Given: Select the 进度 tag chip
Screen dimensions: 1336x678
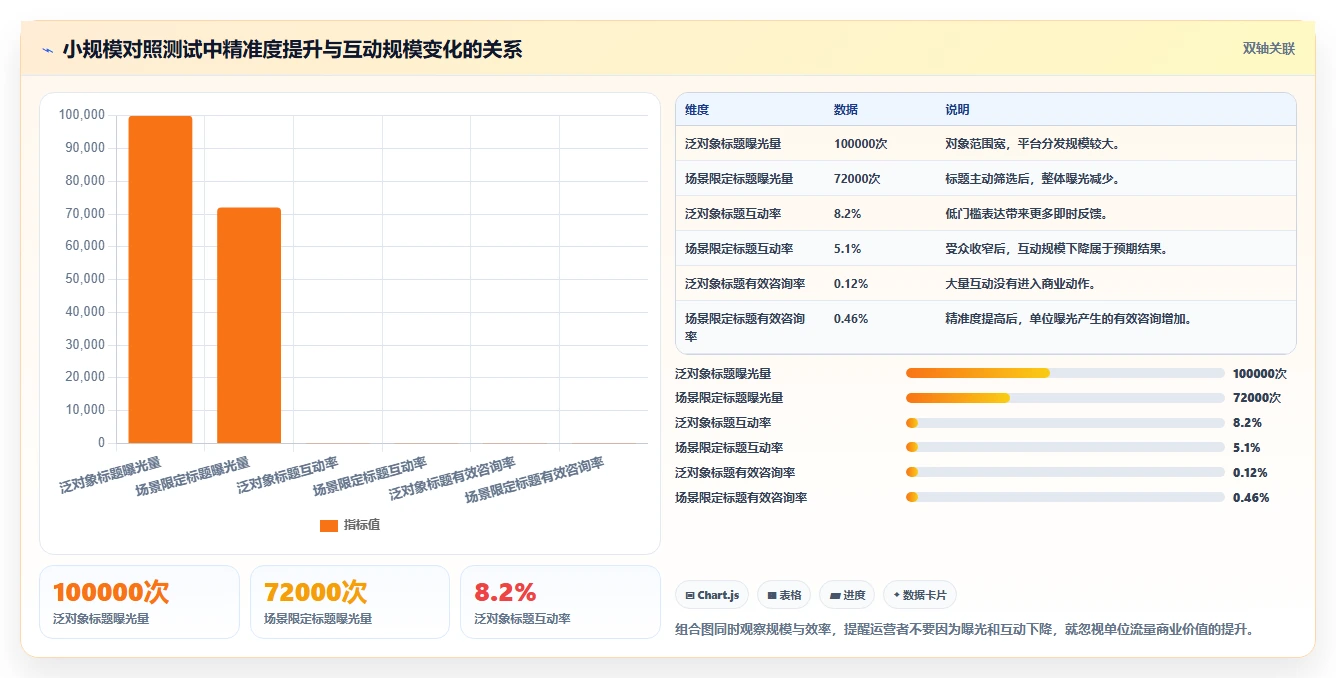Looking at the screenshot, I should 847,595.
